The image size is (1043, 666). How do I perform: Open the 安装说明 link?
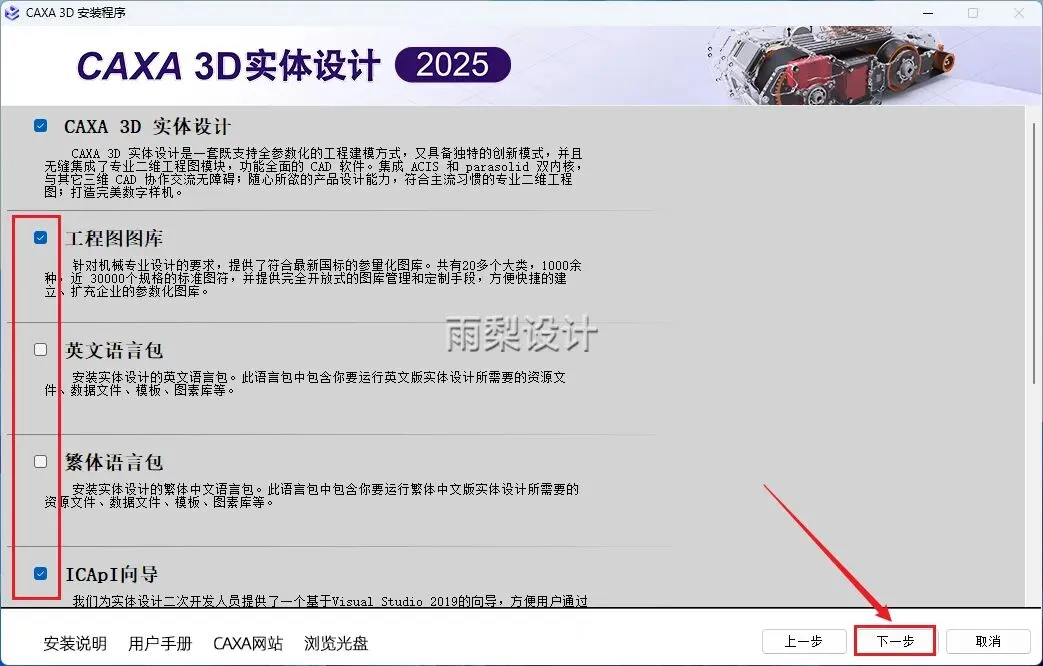click(x=75, y=643)
